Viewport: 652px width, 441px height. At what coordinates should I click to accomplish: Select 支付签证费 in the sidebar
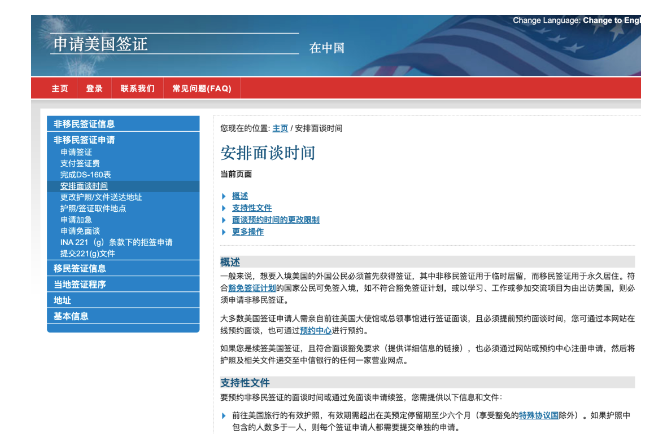80,164
